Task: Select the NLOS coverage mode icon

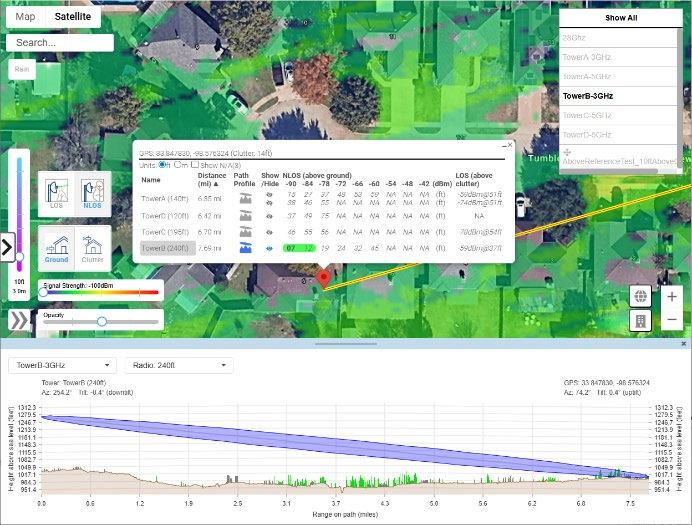Action: tap(92, 191)
